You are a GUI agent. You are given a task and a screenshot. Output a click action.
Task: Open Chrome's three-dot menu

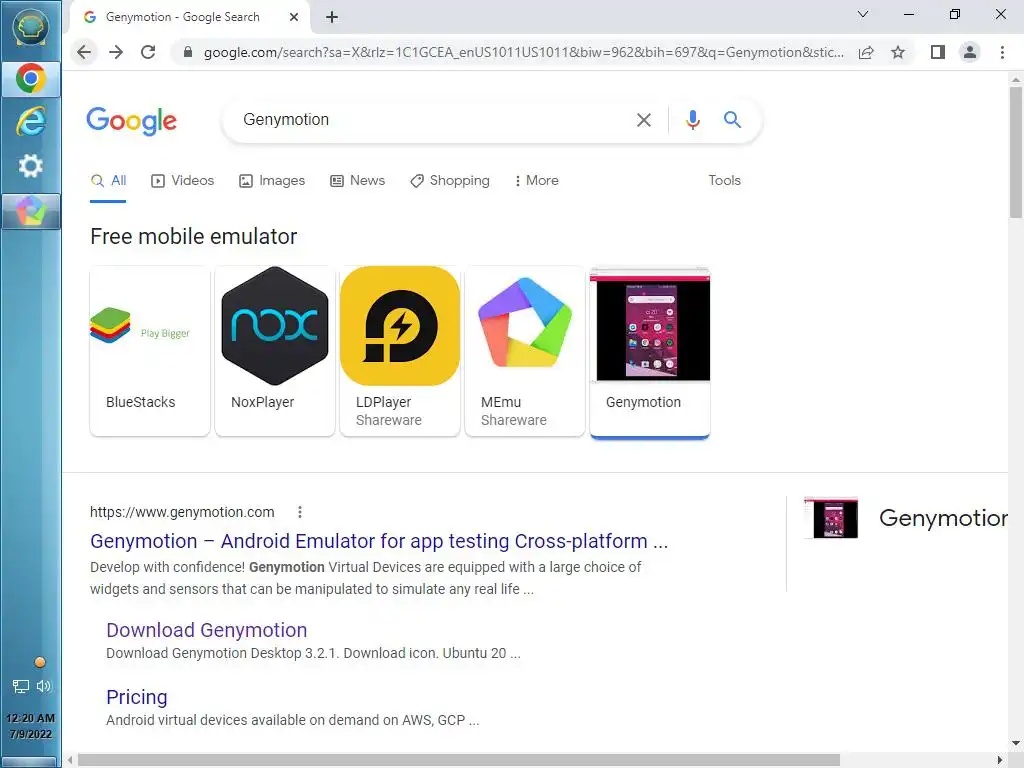1002,52
